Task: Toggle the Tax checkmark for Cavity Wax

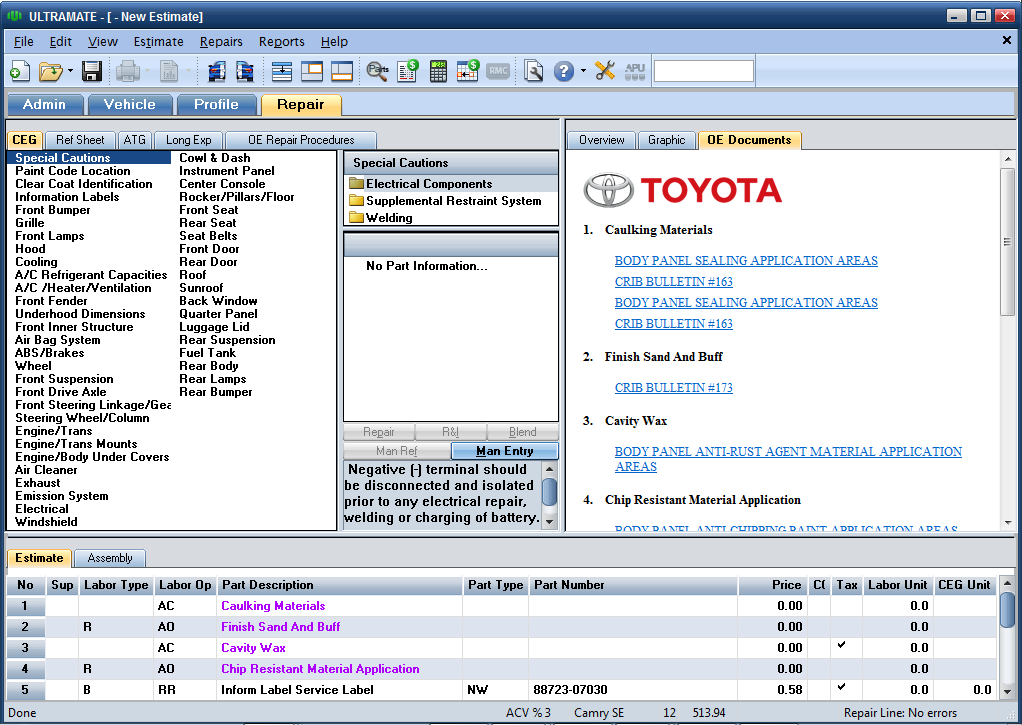Action: click(842, 645)
